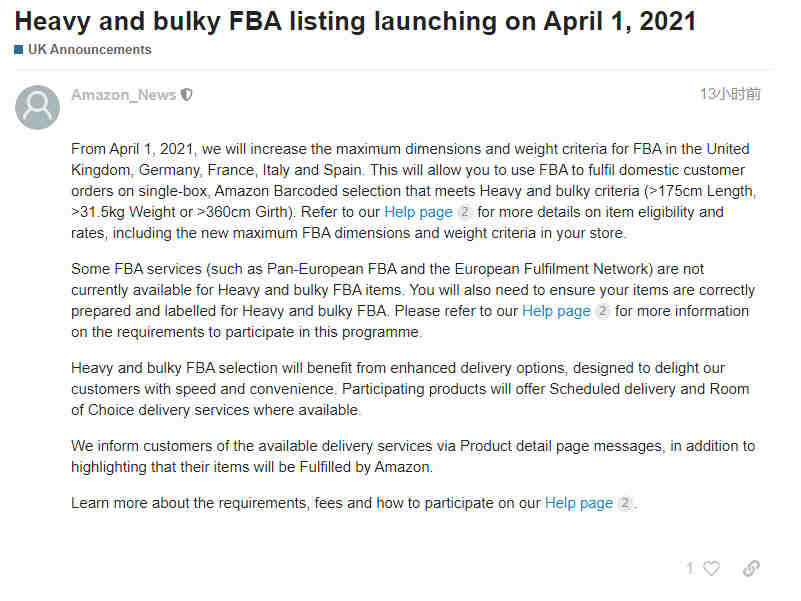Viewport: 801px width, 601px height.
Task: Like the post with heart icon
Action: (711, 568)
